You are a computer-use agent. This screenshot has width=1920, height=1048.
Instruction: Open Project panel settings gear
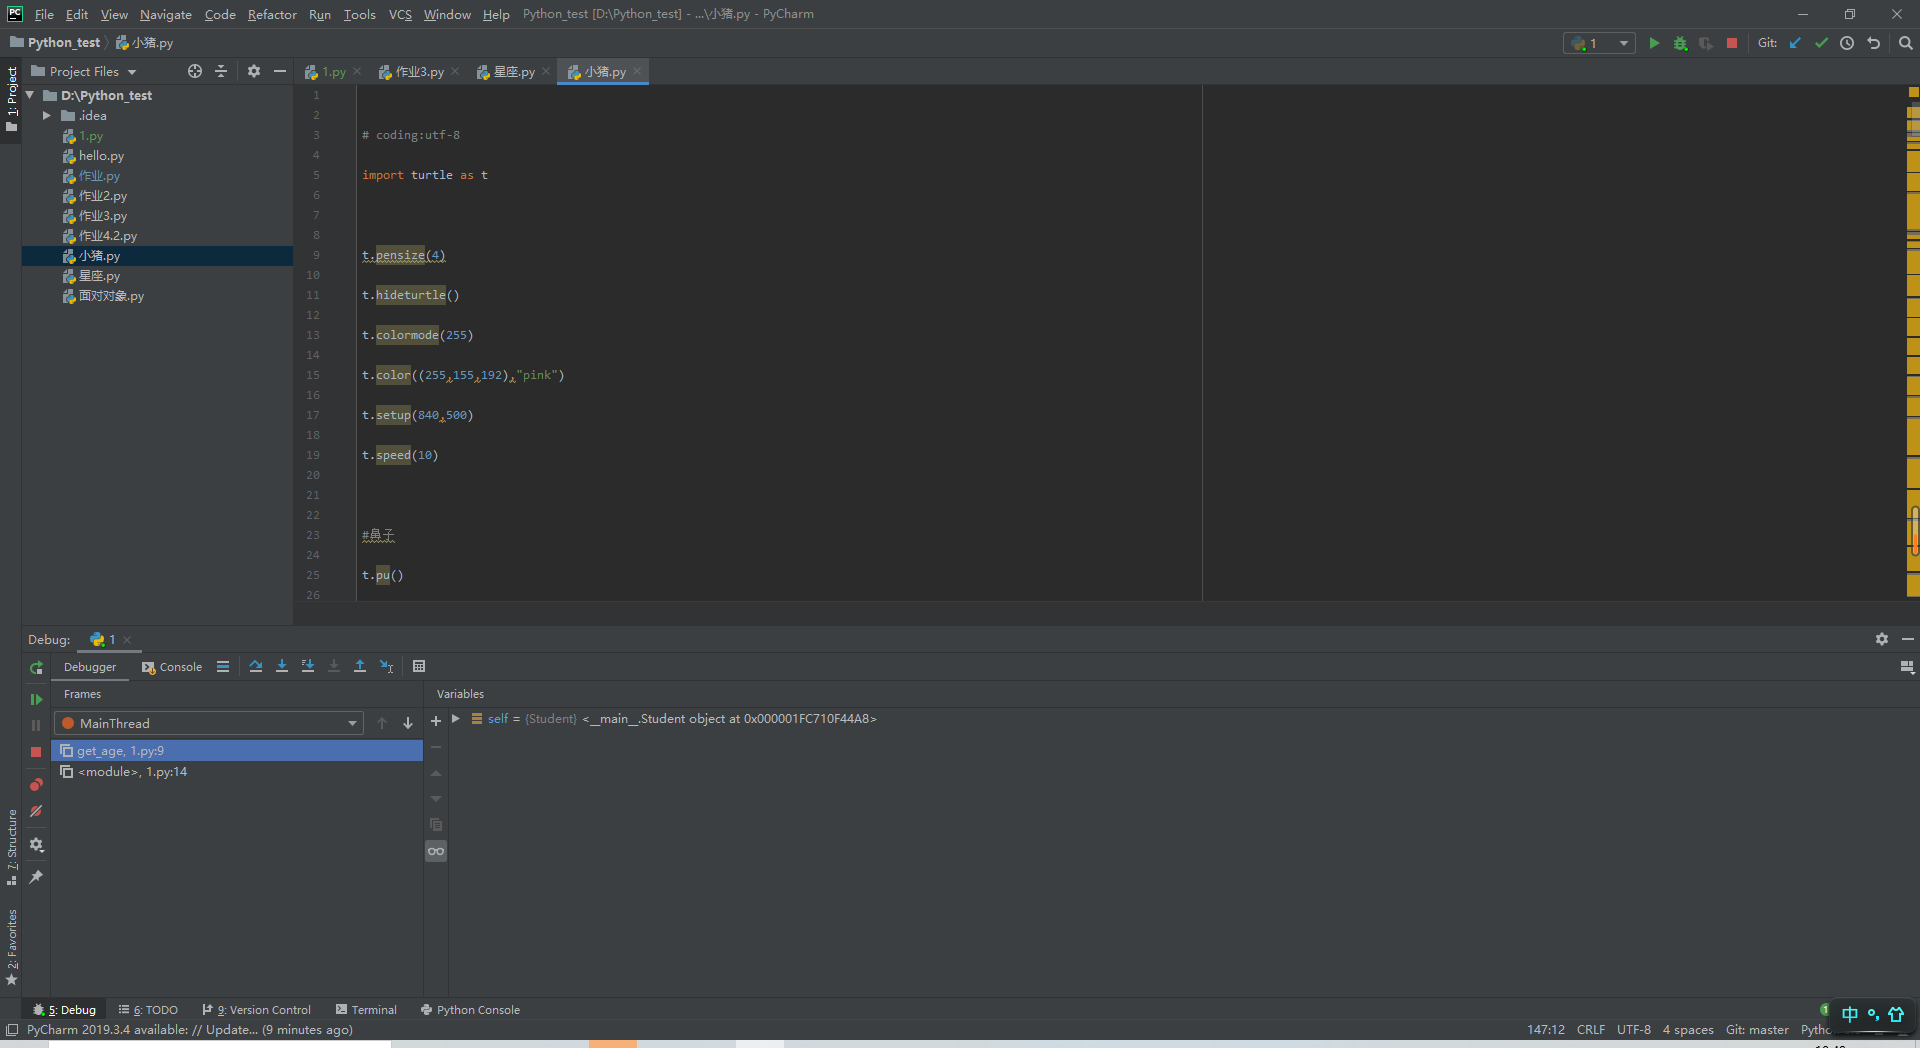pos(254,71)
